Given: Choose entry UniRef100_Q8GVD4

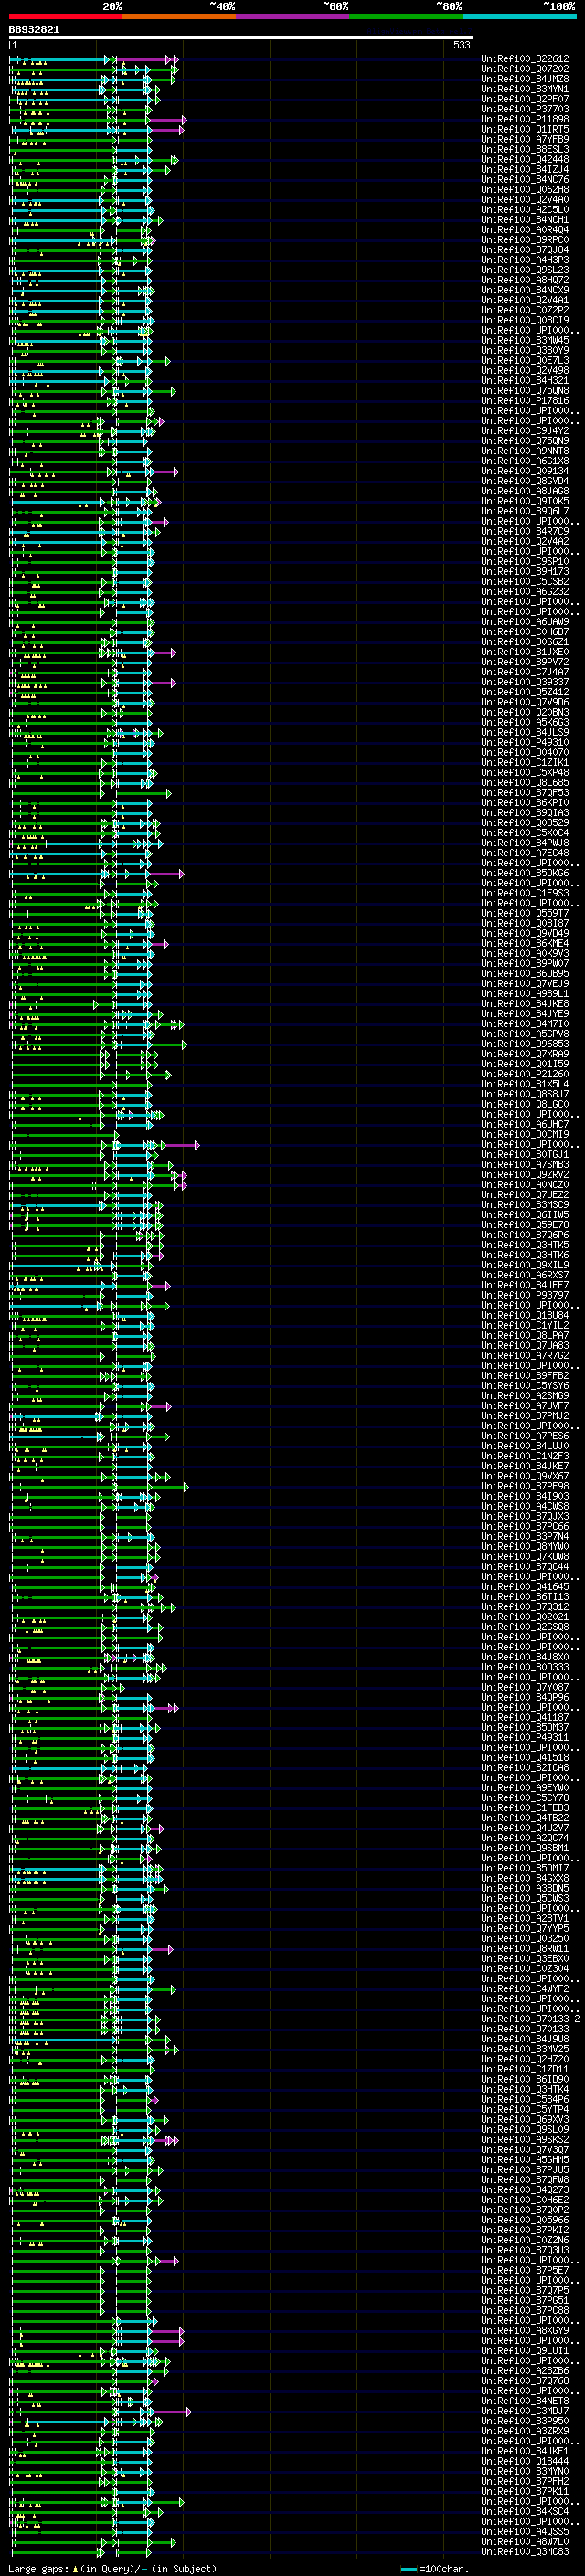Looking at the screenshot, I should pos(525,481).
